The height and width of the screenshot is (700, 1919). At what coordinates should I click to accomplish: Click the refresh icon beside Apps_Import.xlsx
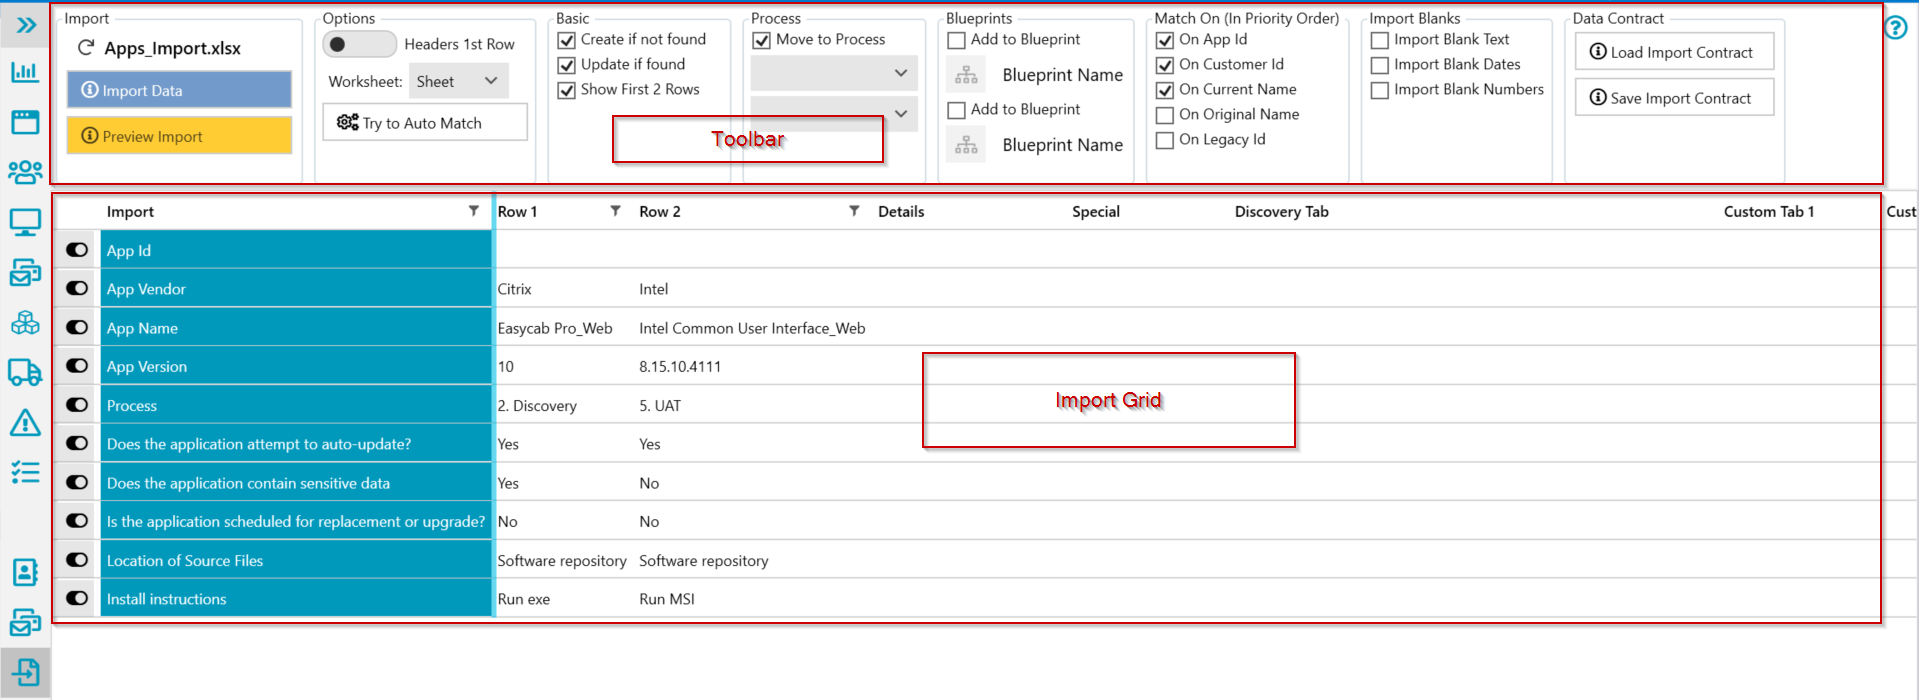pyautogui.click(x=87, y=48)
